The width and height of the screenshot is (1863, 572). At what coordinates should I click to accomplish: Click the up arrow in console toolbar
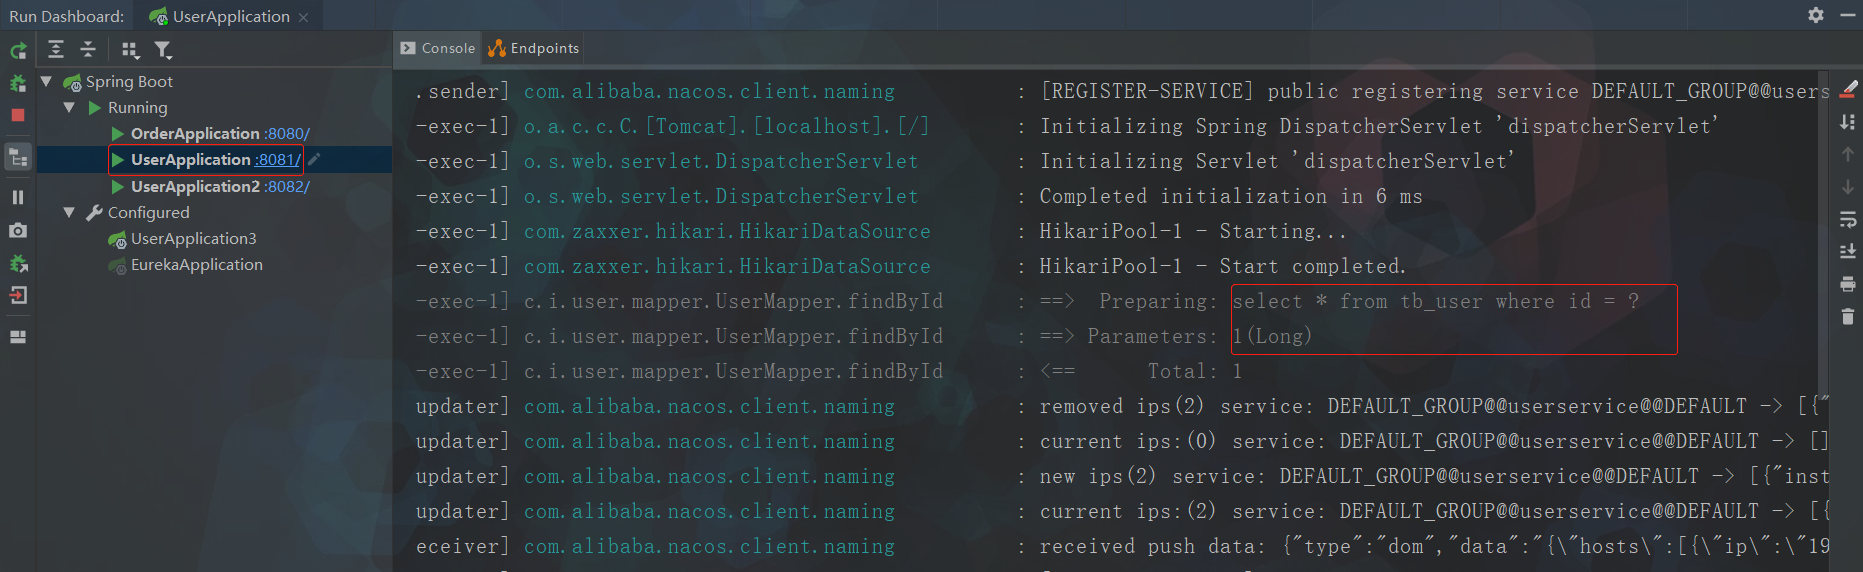pos(1848,154)
